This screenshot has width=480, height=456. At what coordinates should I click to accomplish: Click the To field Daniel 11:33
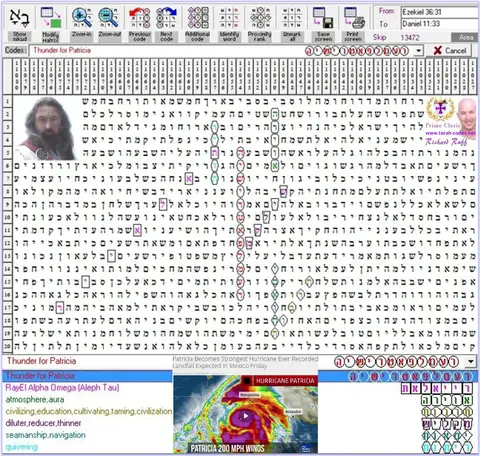[x=440, y=24]
